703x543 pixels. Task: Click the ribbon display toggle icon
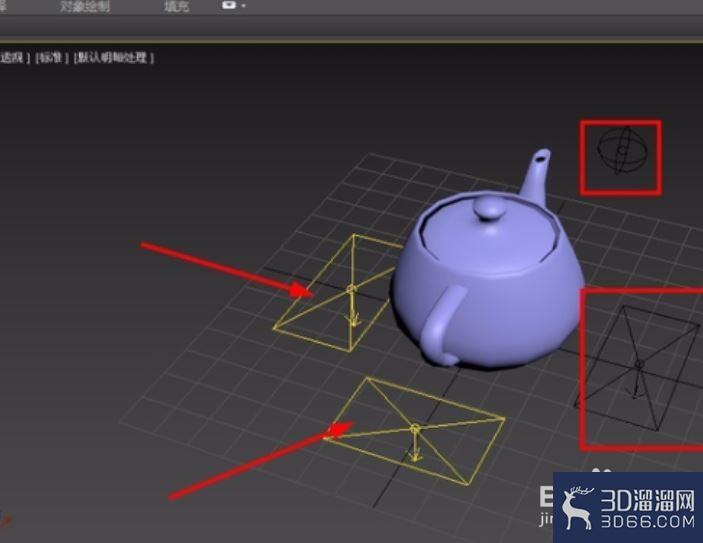click(x=229, y=5)
